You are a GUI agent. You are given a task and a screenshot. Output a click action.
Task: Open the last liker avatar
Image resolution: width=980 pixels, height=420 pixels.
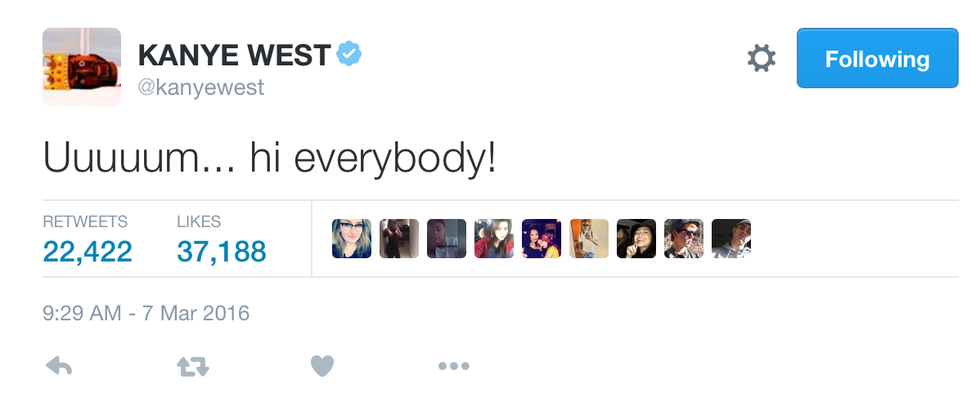click(x=731, y=239)
